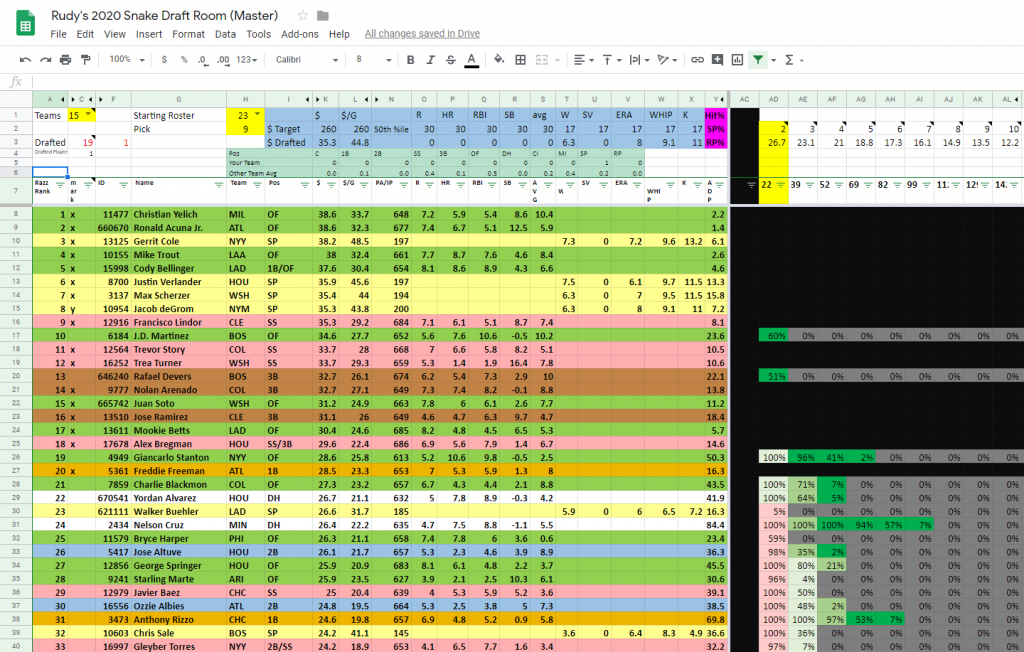Choose fill color with paint bucket
This screenshot has width=1024, height=652.
[499, 59]
